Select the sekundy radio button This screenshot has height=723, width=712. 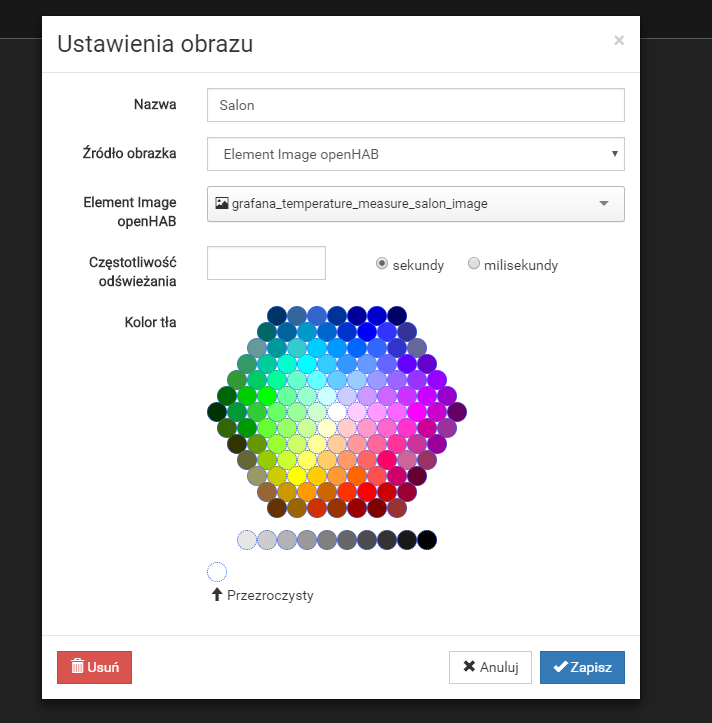(x=382, y=264)
